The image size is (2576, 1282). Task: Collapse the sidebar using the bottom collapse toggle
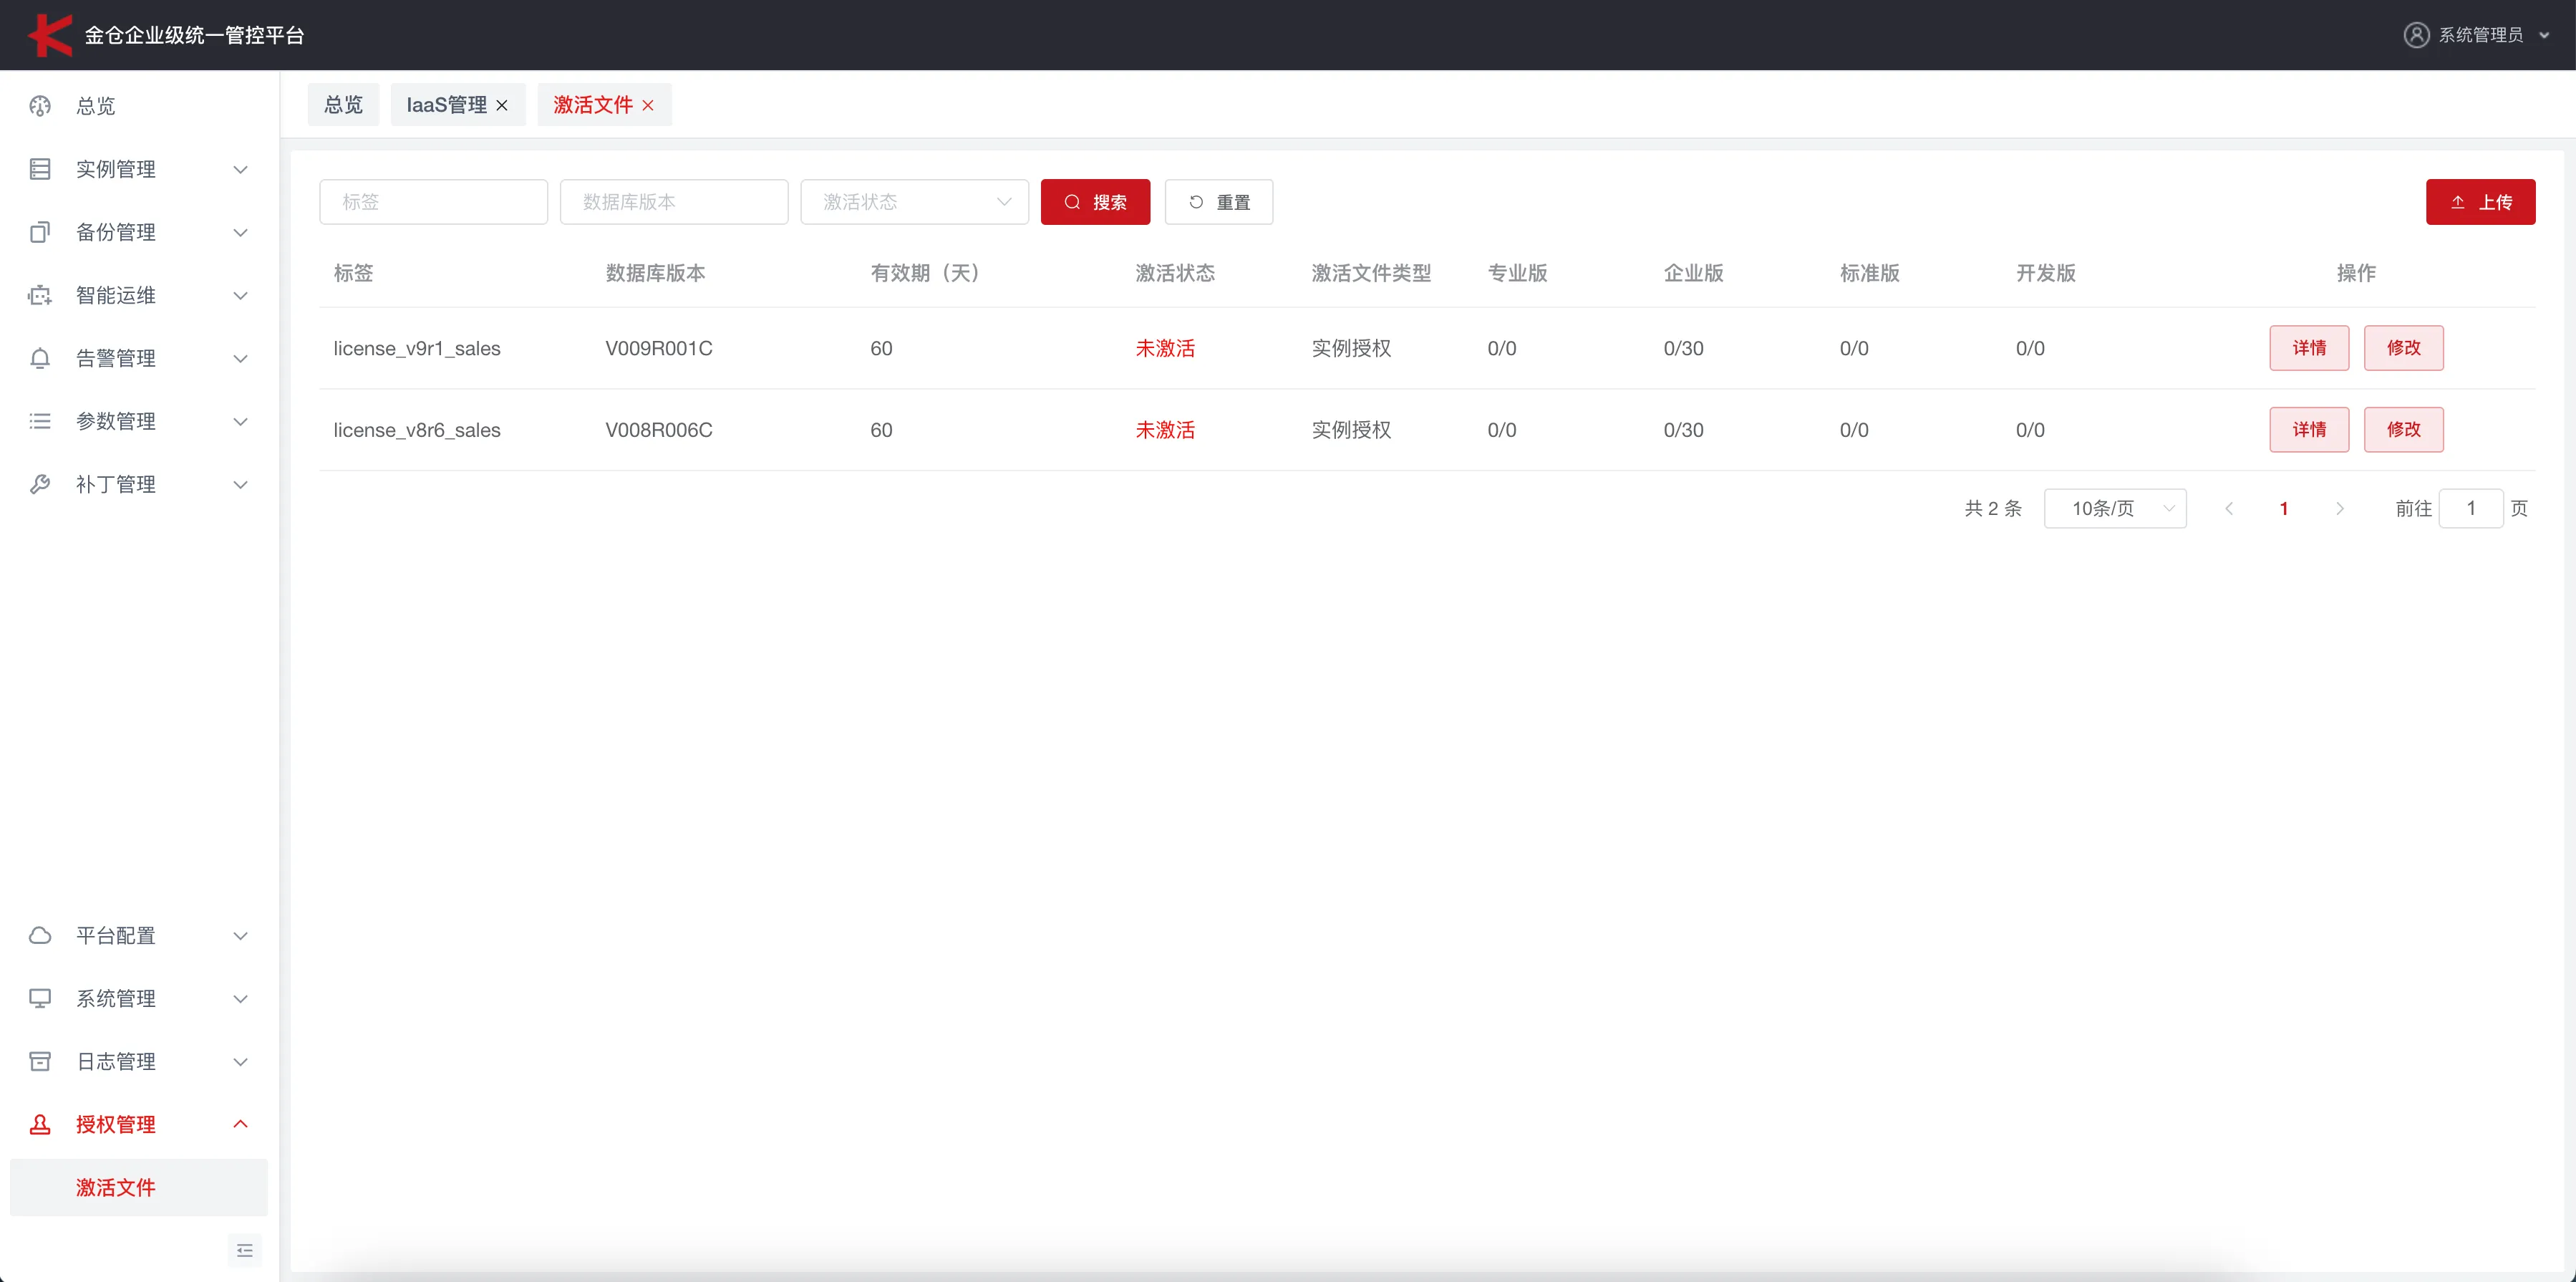click(244, 1250)
